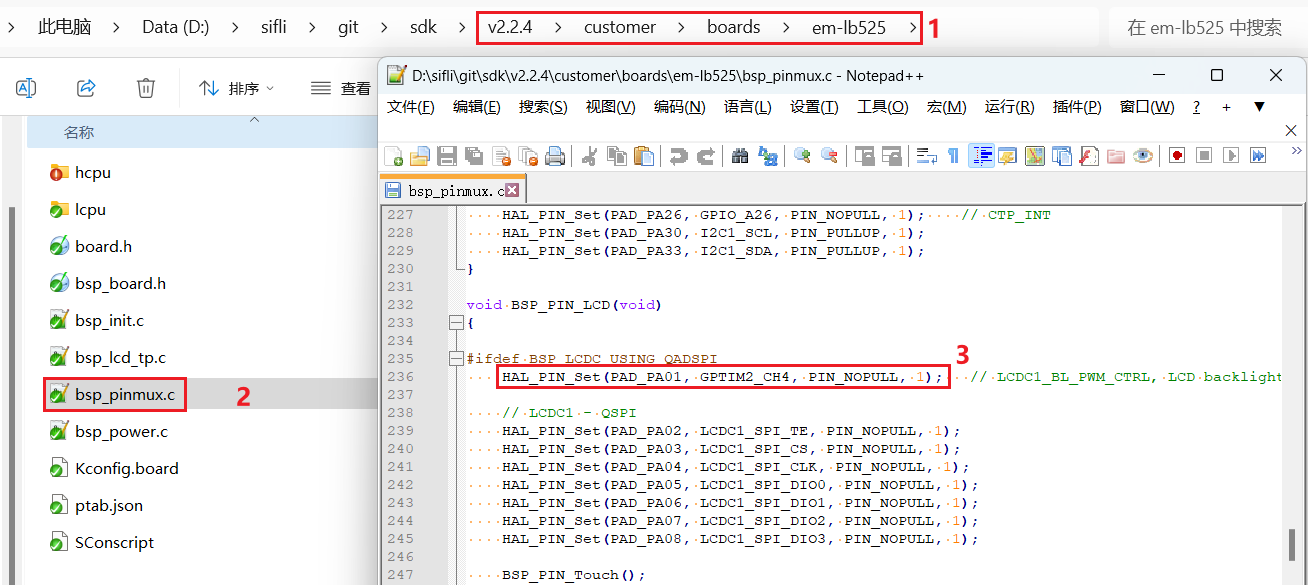
Task: Print the current document
Action: pos(554,156)
